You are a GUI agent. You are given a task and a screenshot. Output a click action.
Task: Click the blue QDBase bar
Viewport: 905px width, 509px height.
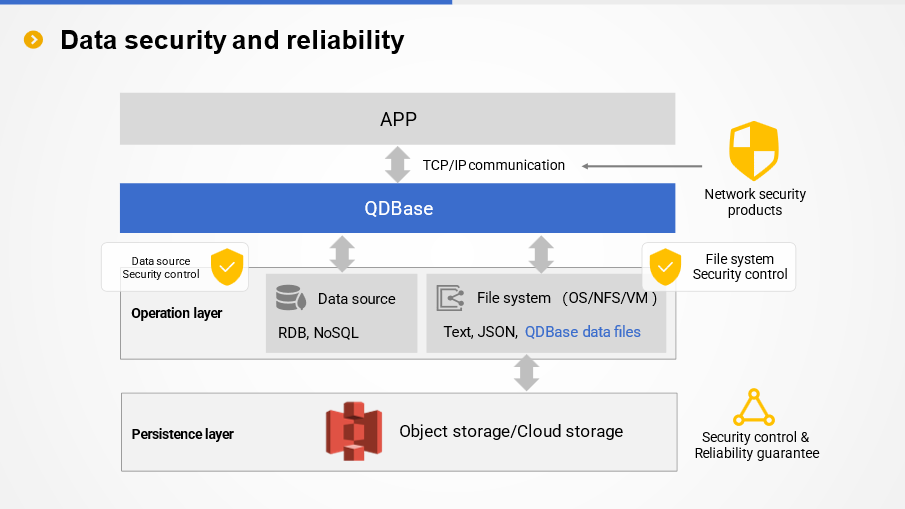coord(397,208)
